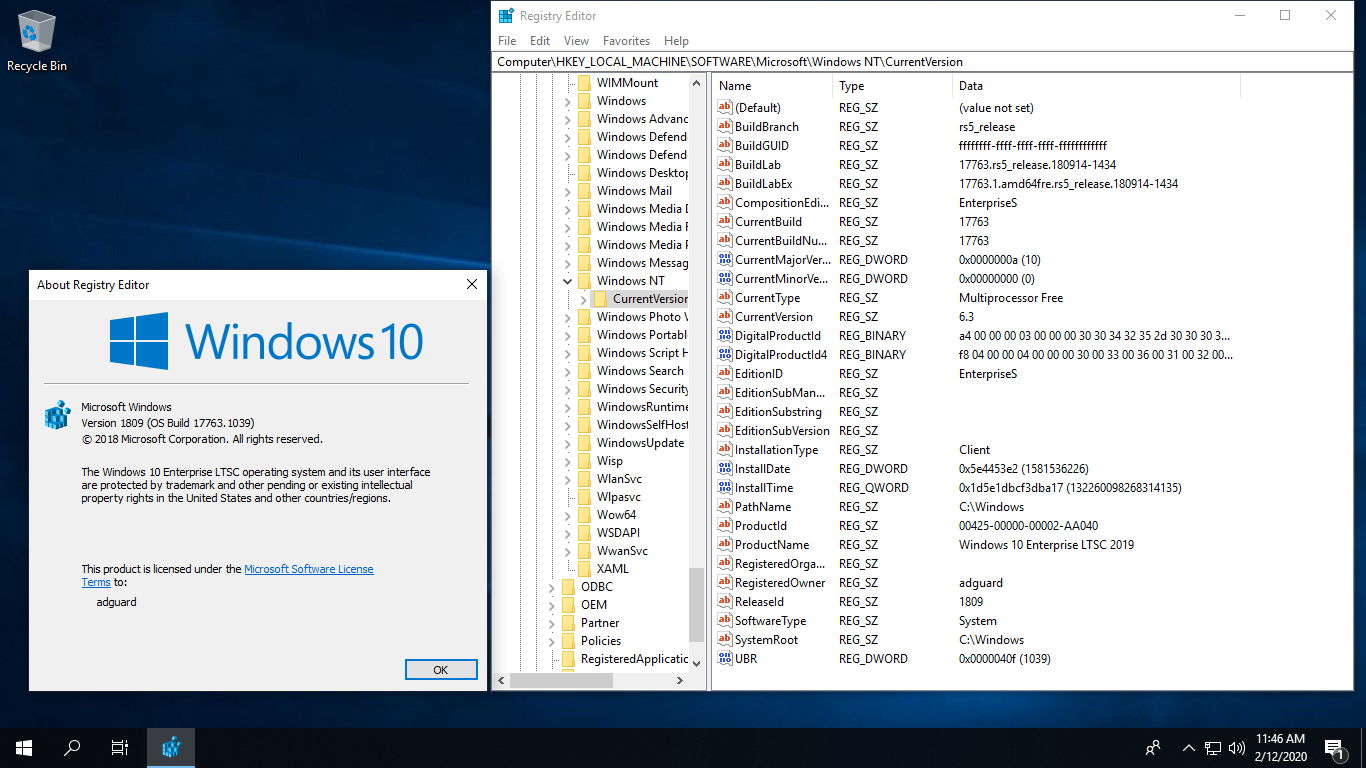
Task: Select the EditionID string value icon
Action: coord(725,374)
